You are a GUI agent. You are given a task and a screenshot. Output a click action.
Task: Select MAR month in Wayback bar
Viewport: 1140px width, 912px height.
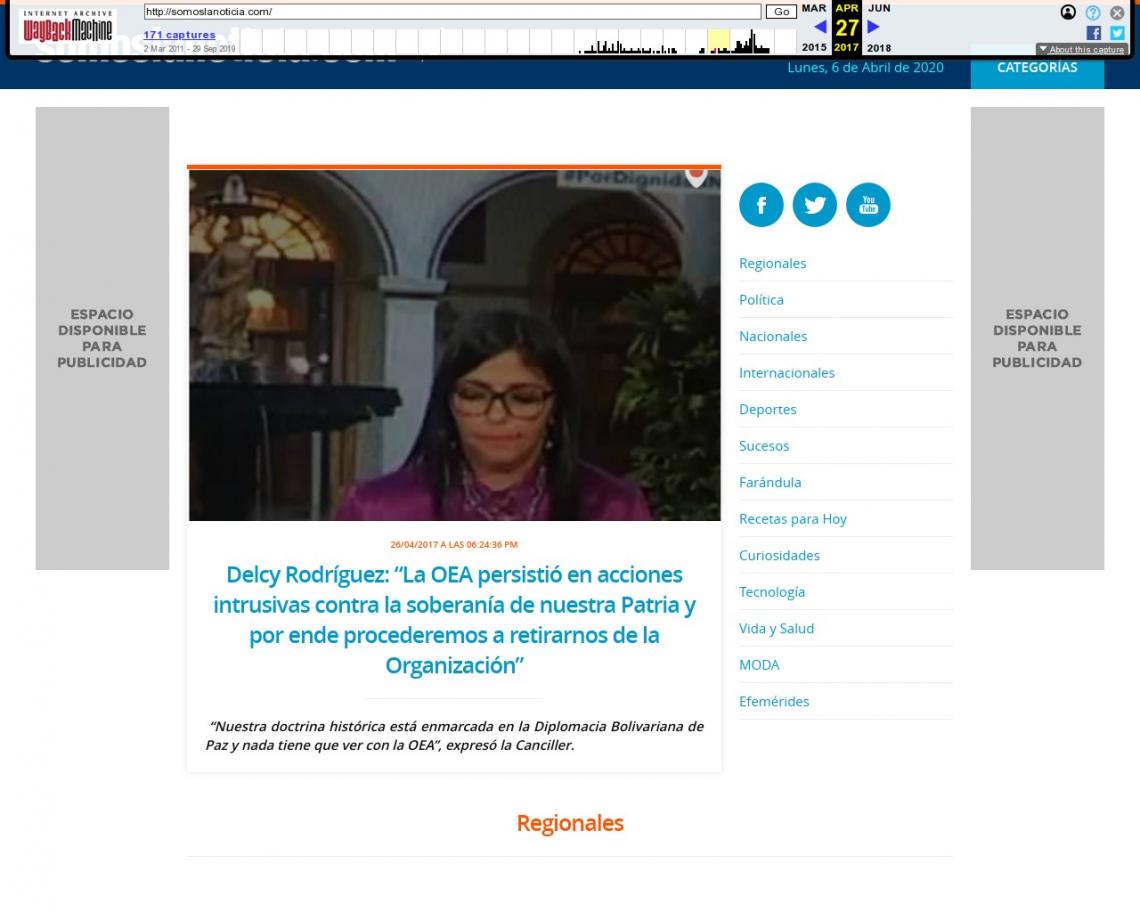click(814, 8)
